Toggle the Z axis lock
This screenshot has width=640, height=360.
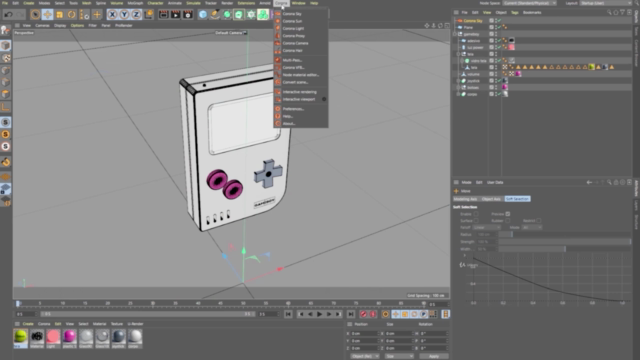136,15
